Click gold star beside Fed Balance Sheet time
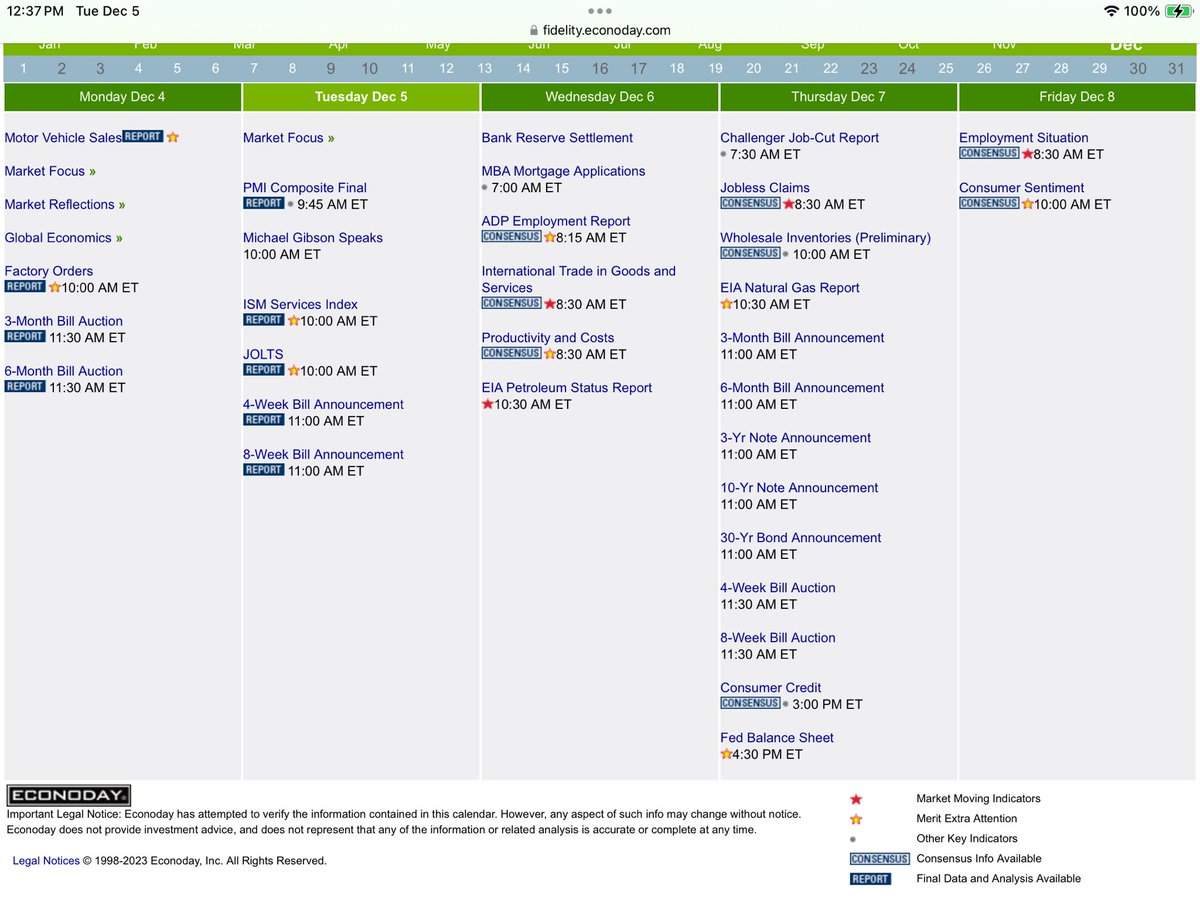This screenshot has width=1200, height=900. pyautogui.click(x=727, y=754)
